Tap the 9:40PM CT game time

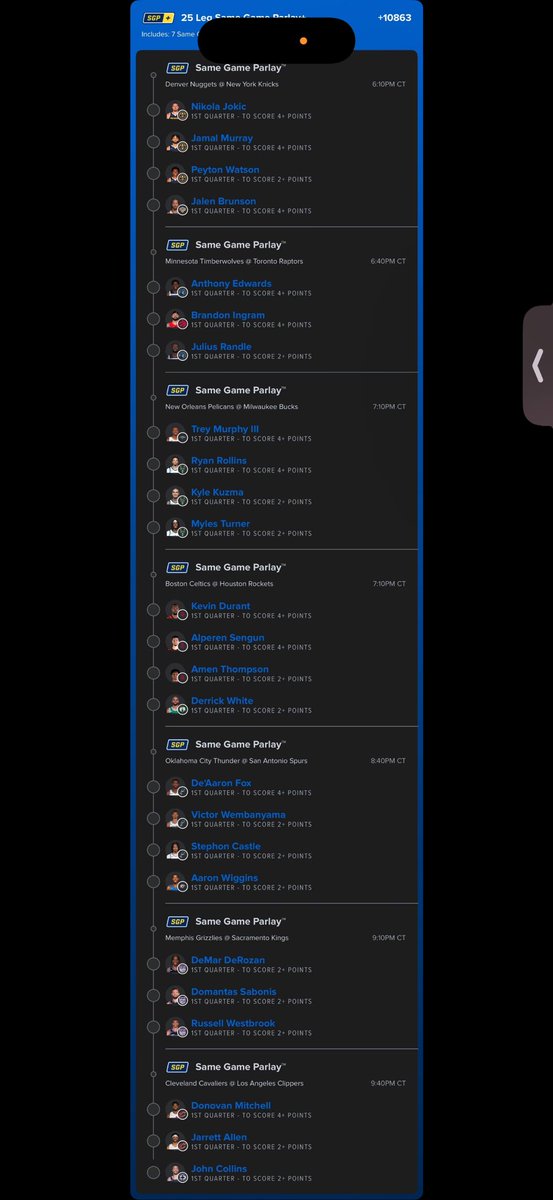pos(388,1083)
